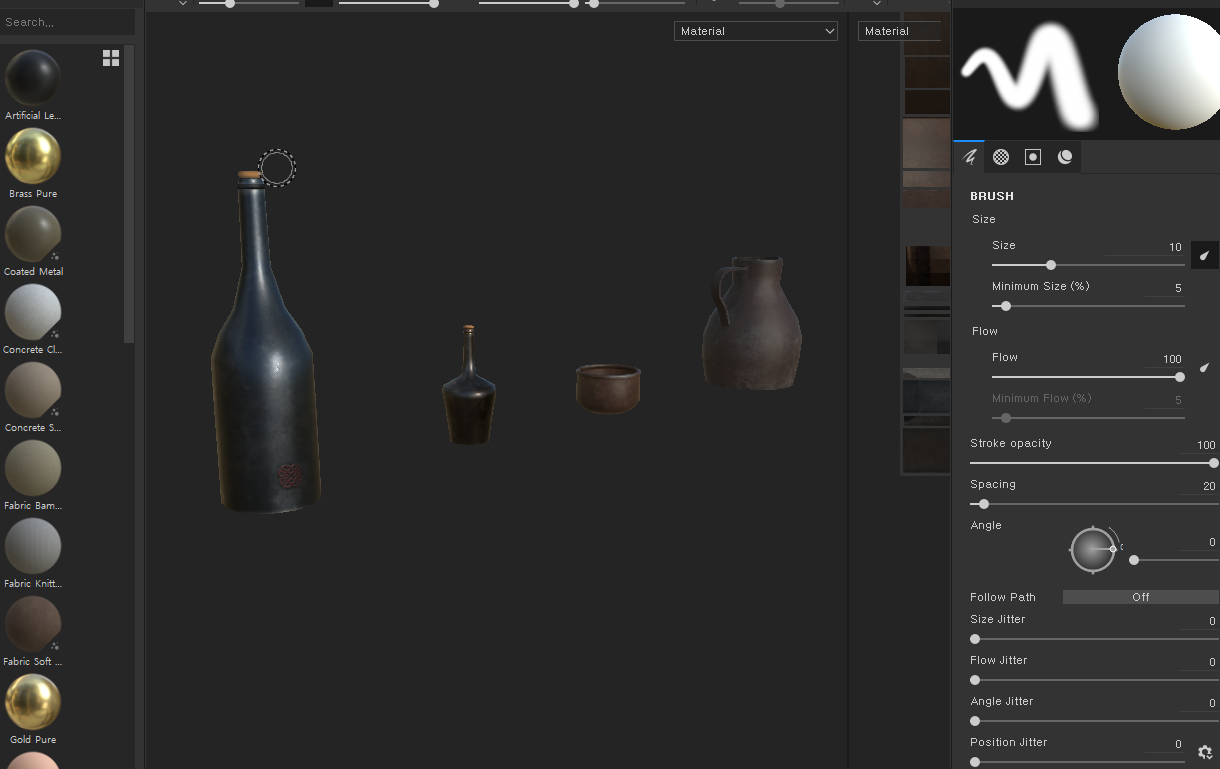Open the Material properties tab icon
This screenshot has width=1220, height=769.
[x=1065, y=157]
